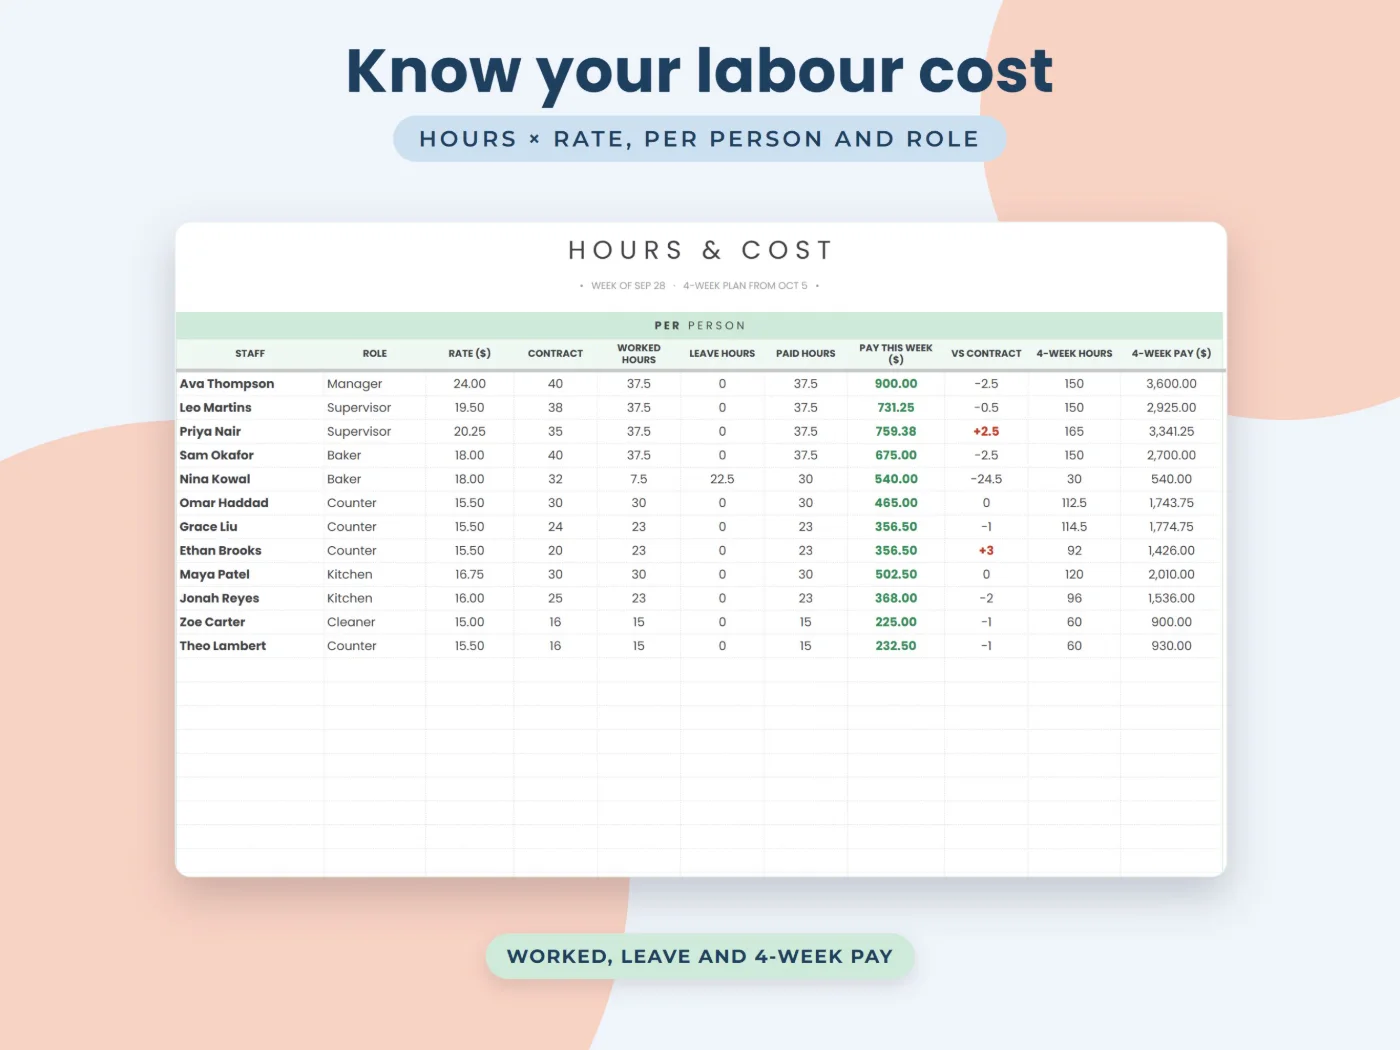Image resolution: width=1400 pixels, height=1050 pixels.
Task: Click the PER PERSON section banner
Action: (699, 326)
